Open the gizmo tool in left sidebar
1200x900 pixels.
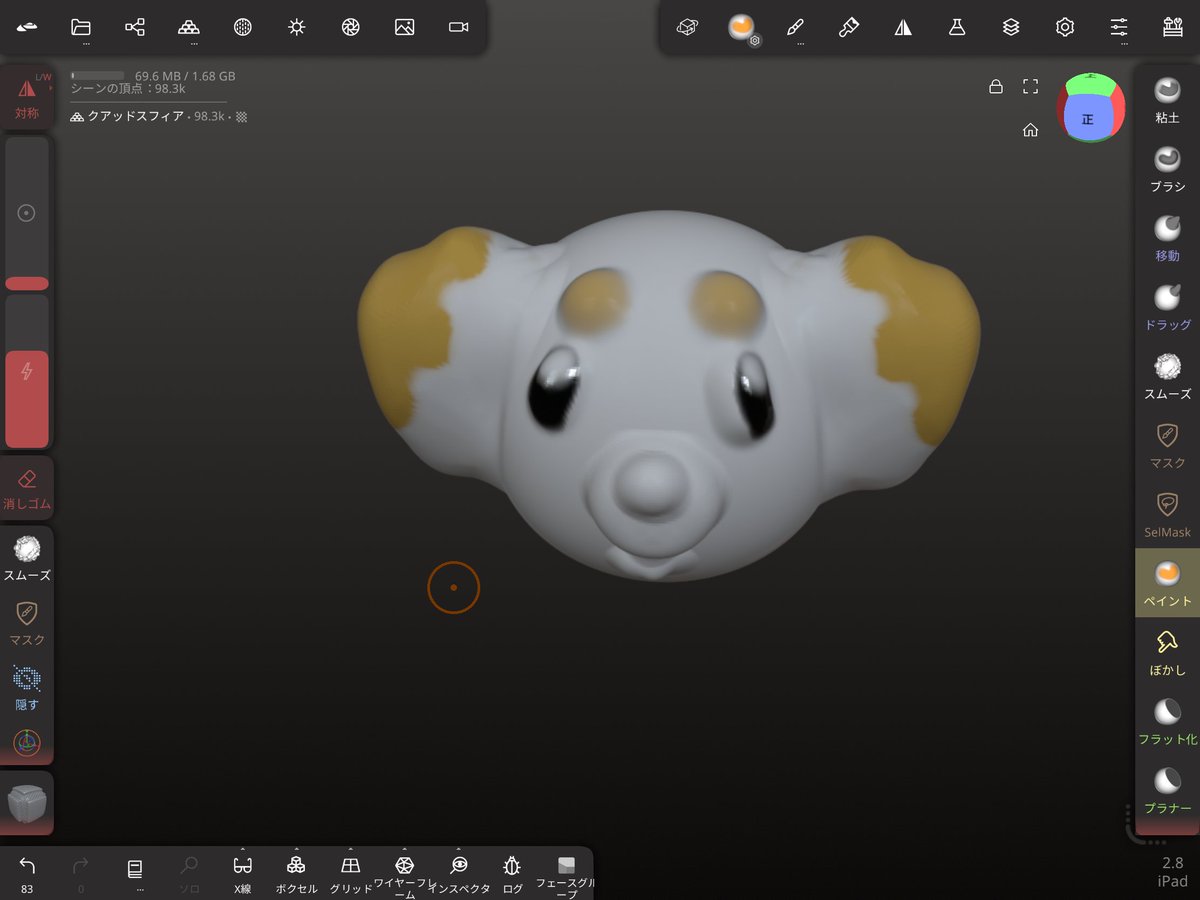(x=27, y=742)
